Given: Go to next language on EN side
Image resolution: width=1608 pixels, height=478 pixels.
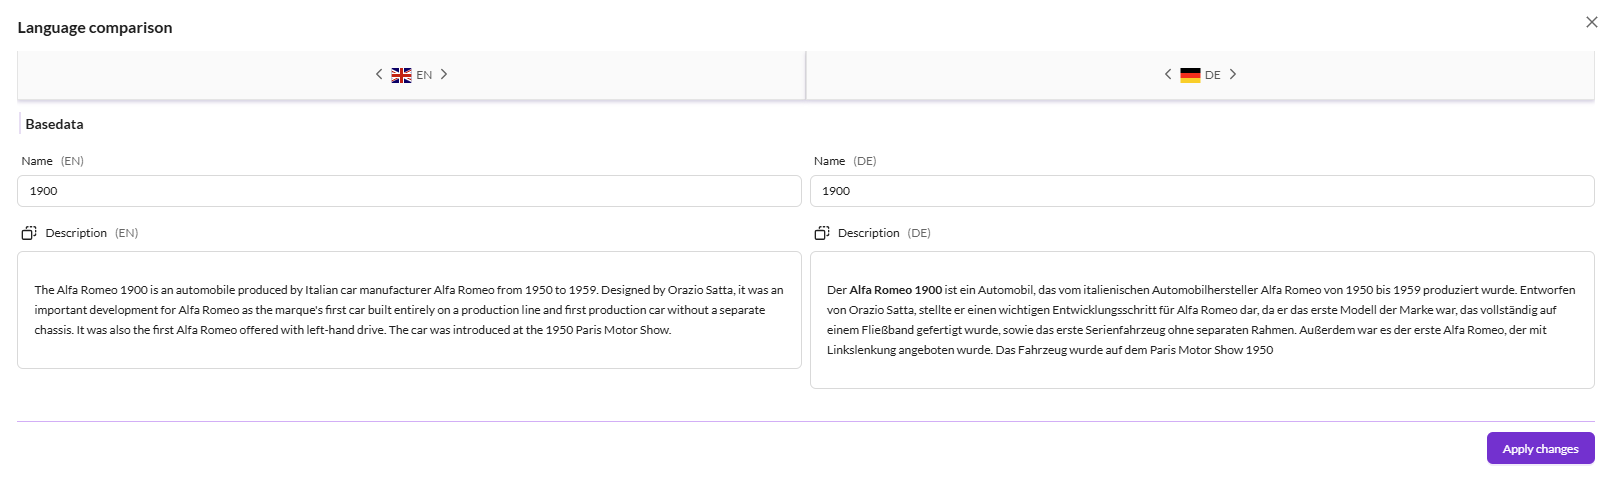Looking at the screenshot, I should (x=444, y=74).
